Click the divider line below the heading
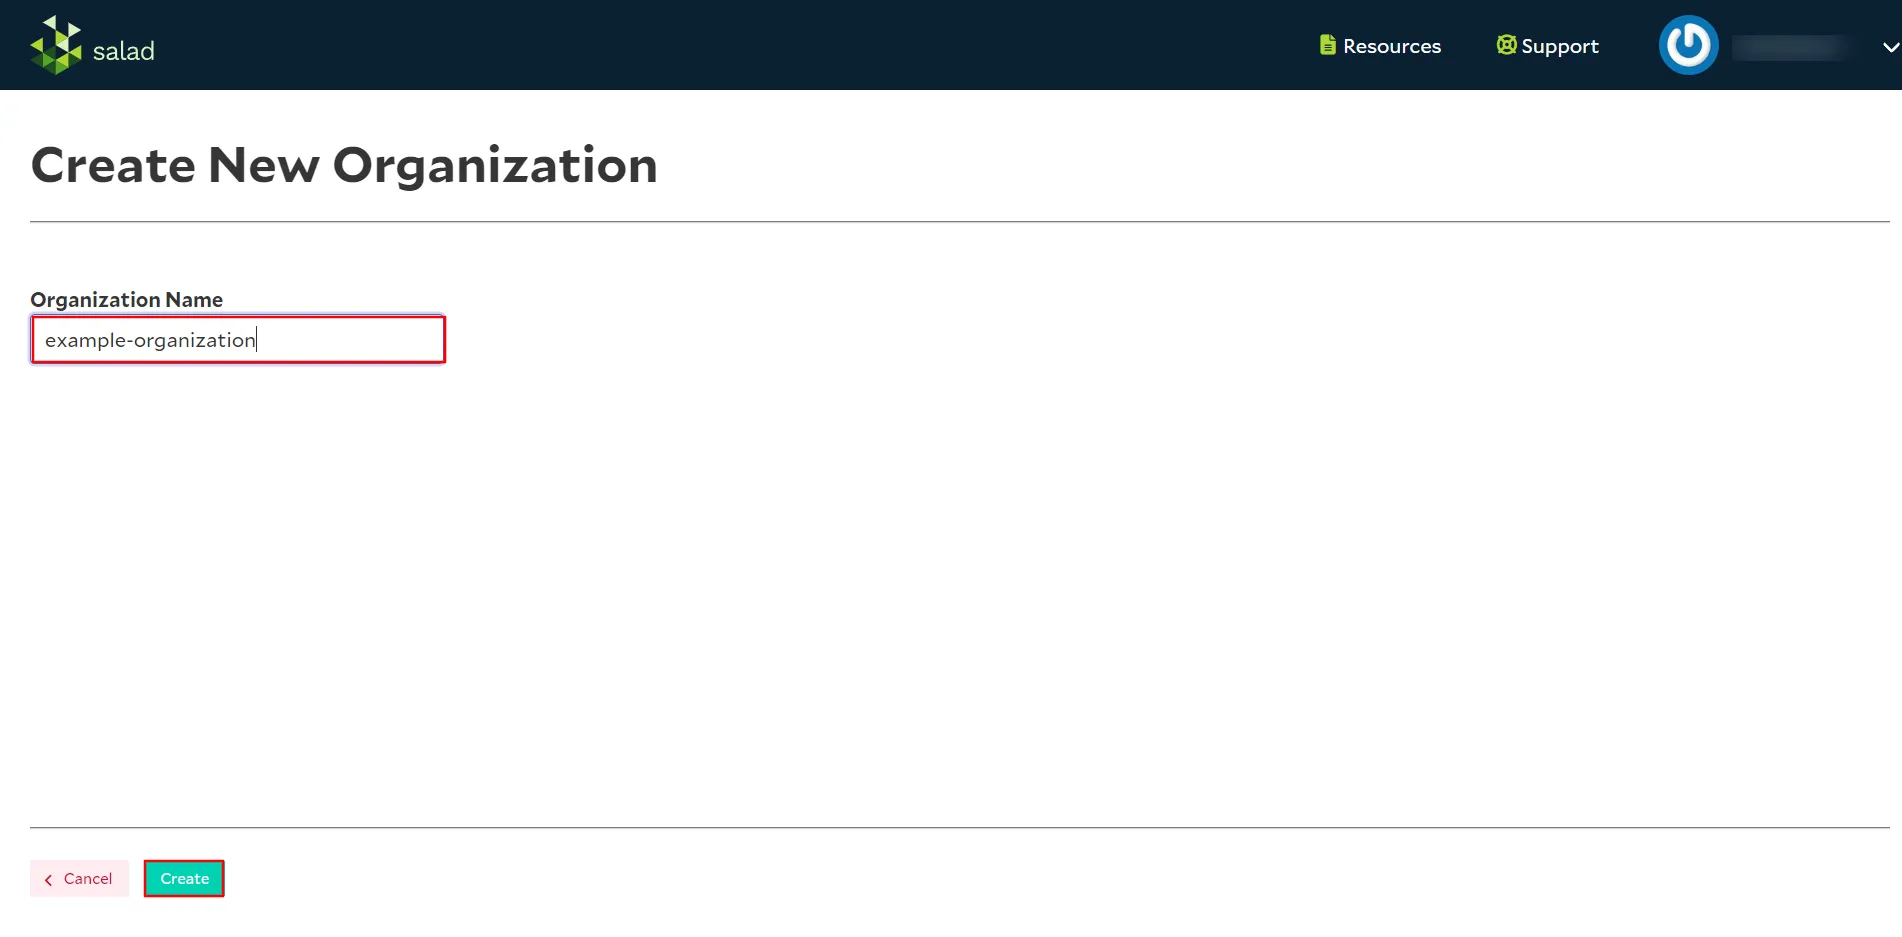The image size is (1902, 937). 960,221
